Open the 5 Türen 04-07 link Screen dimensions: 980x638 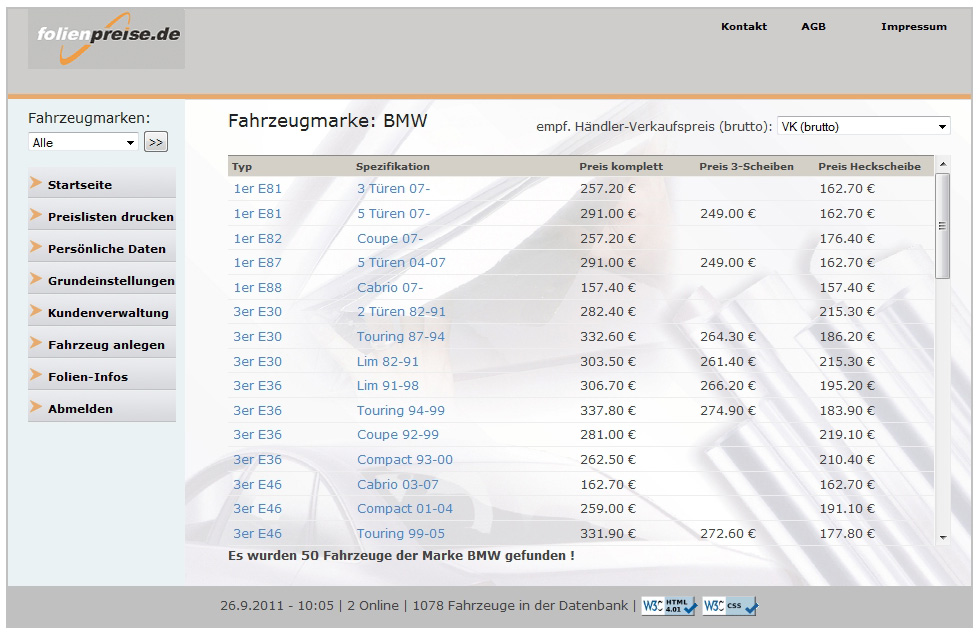(x=401, y=263)
